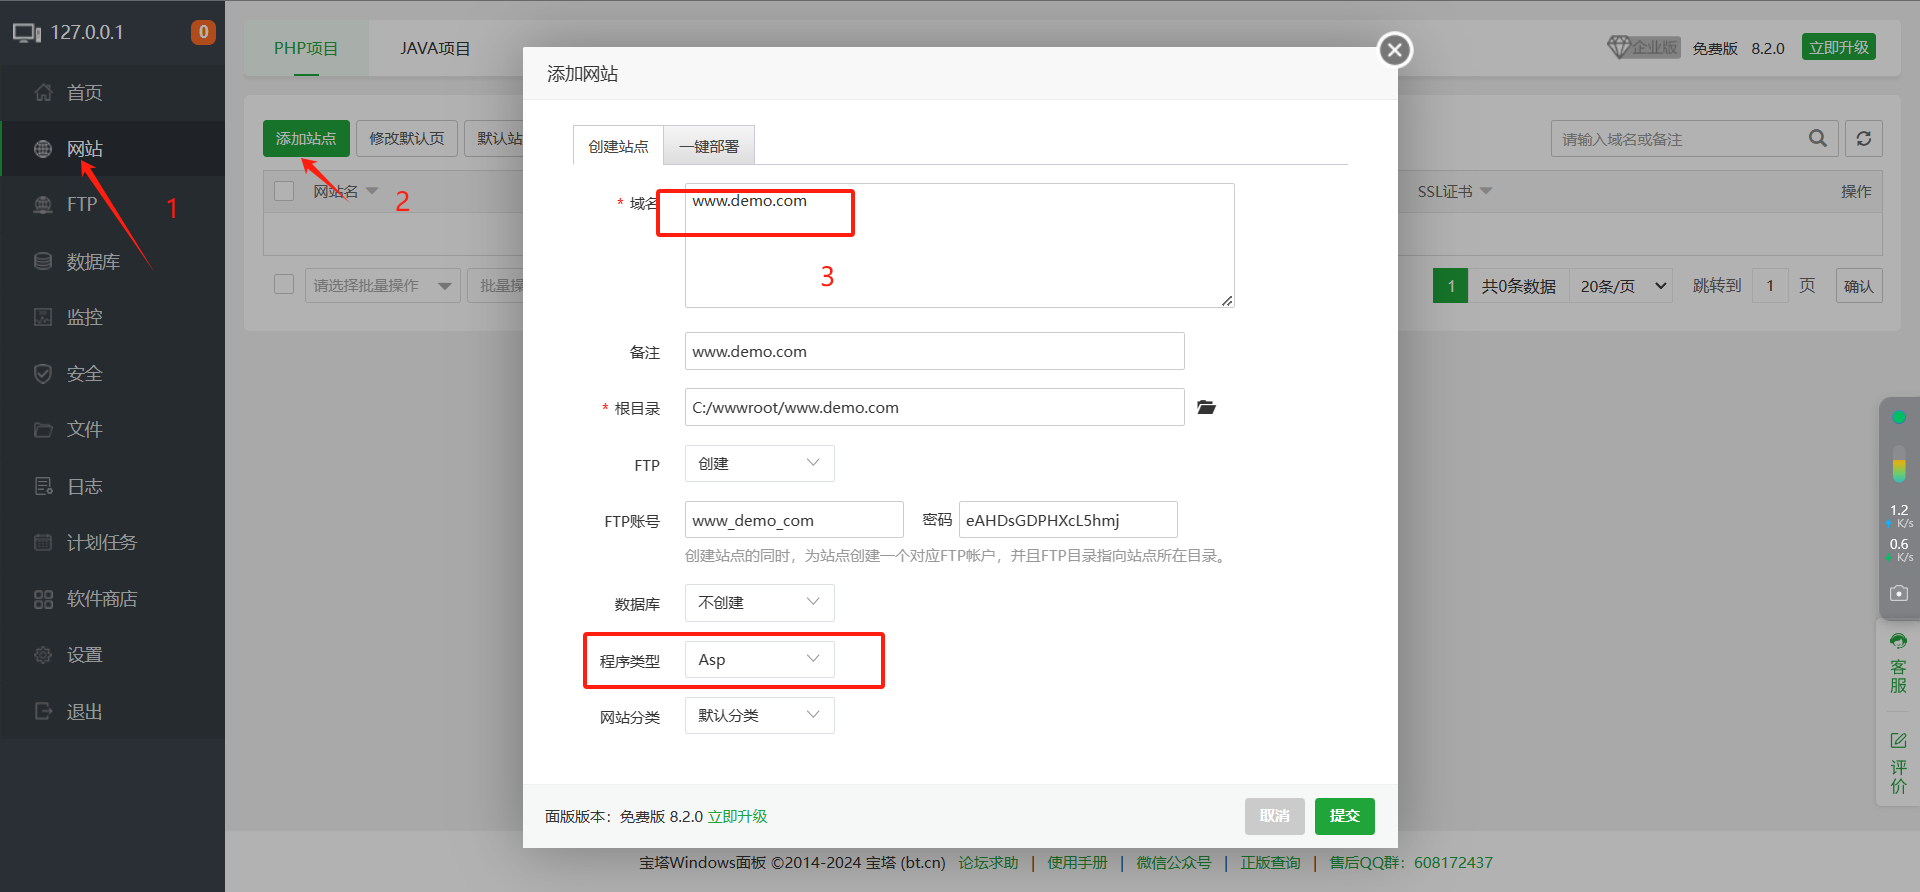1920x892 pixels.
Task: Click in the 域名 domain textarea
Action: (x=960, y=245)
